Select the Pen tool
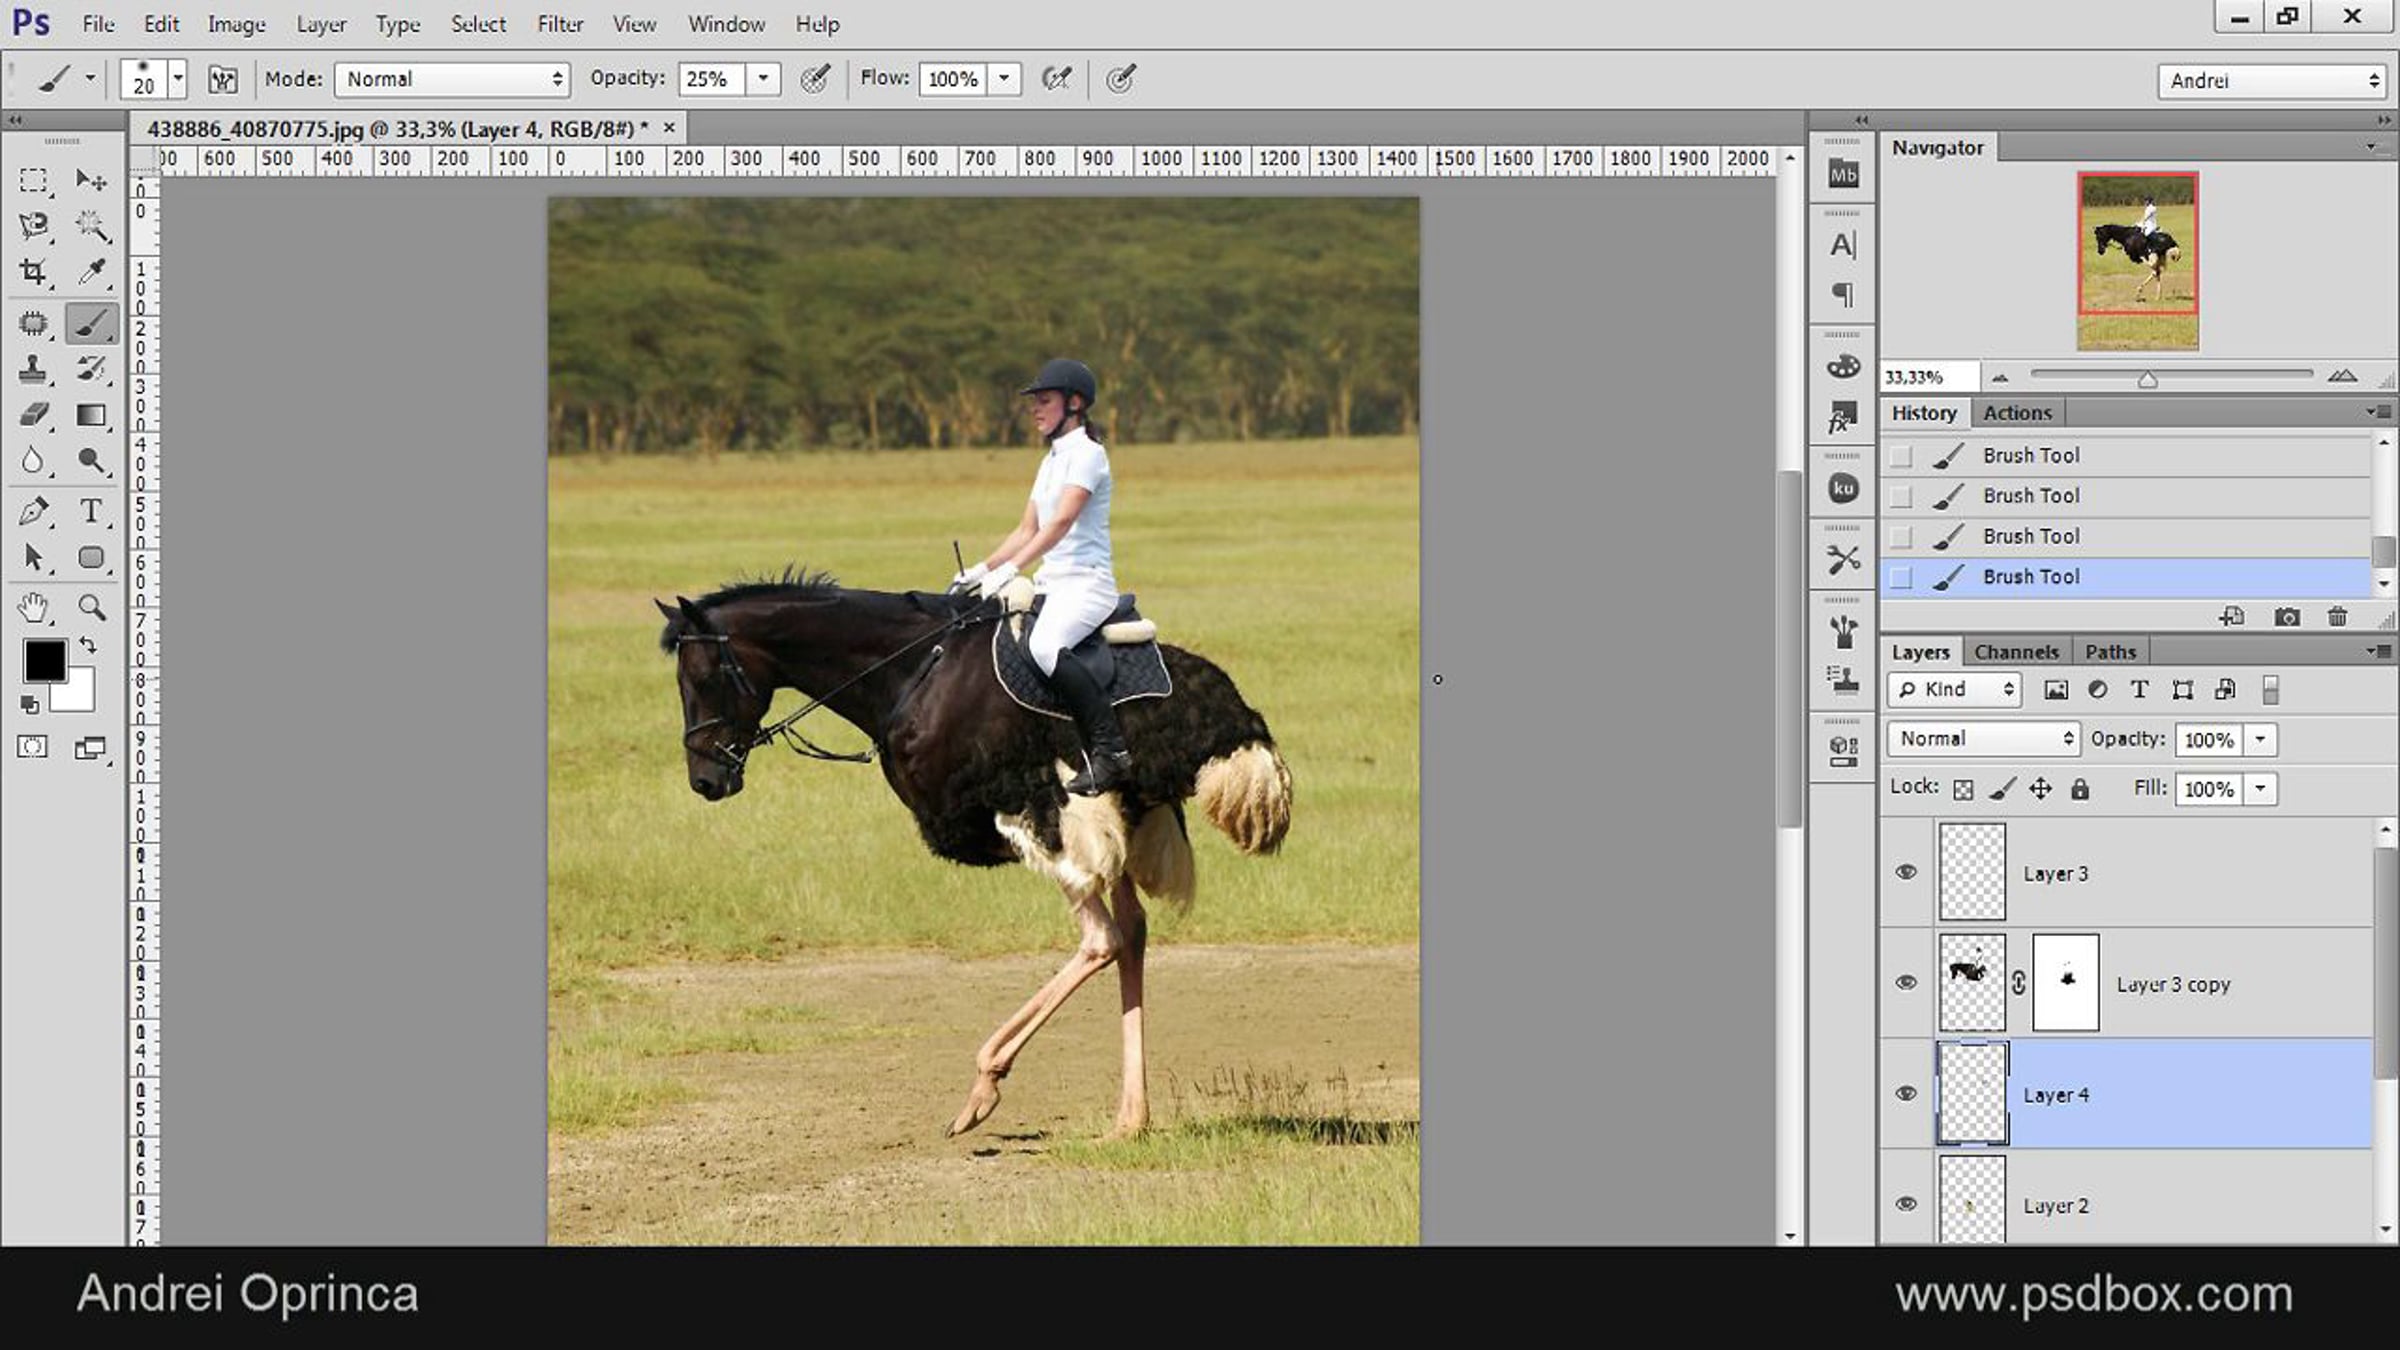The image size is (2400, 1350). (33, 511)
